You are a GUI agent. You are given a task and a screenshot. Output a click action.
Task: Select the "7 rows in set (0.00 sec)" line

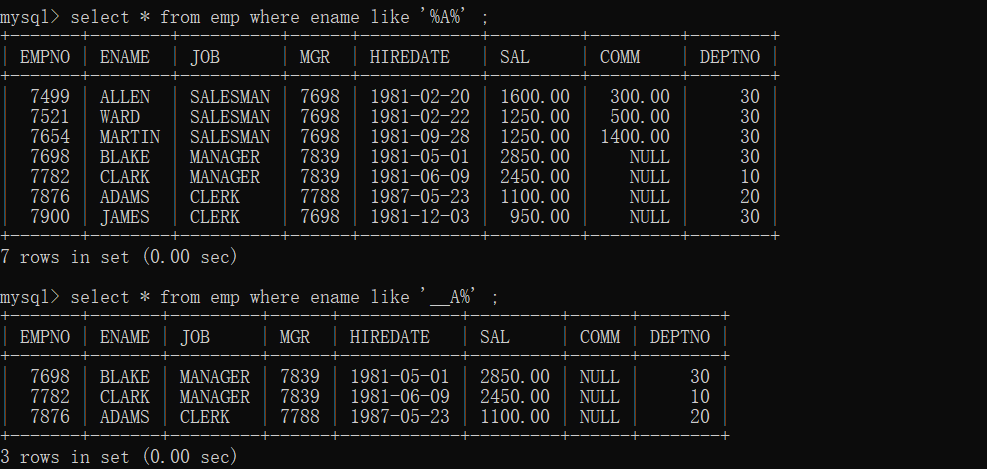tap(119, 257)
